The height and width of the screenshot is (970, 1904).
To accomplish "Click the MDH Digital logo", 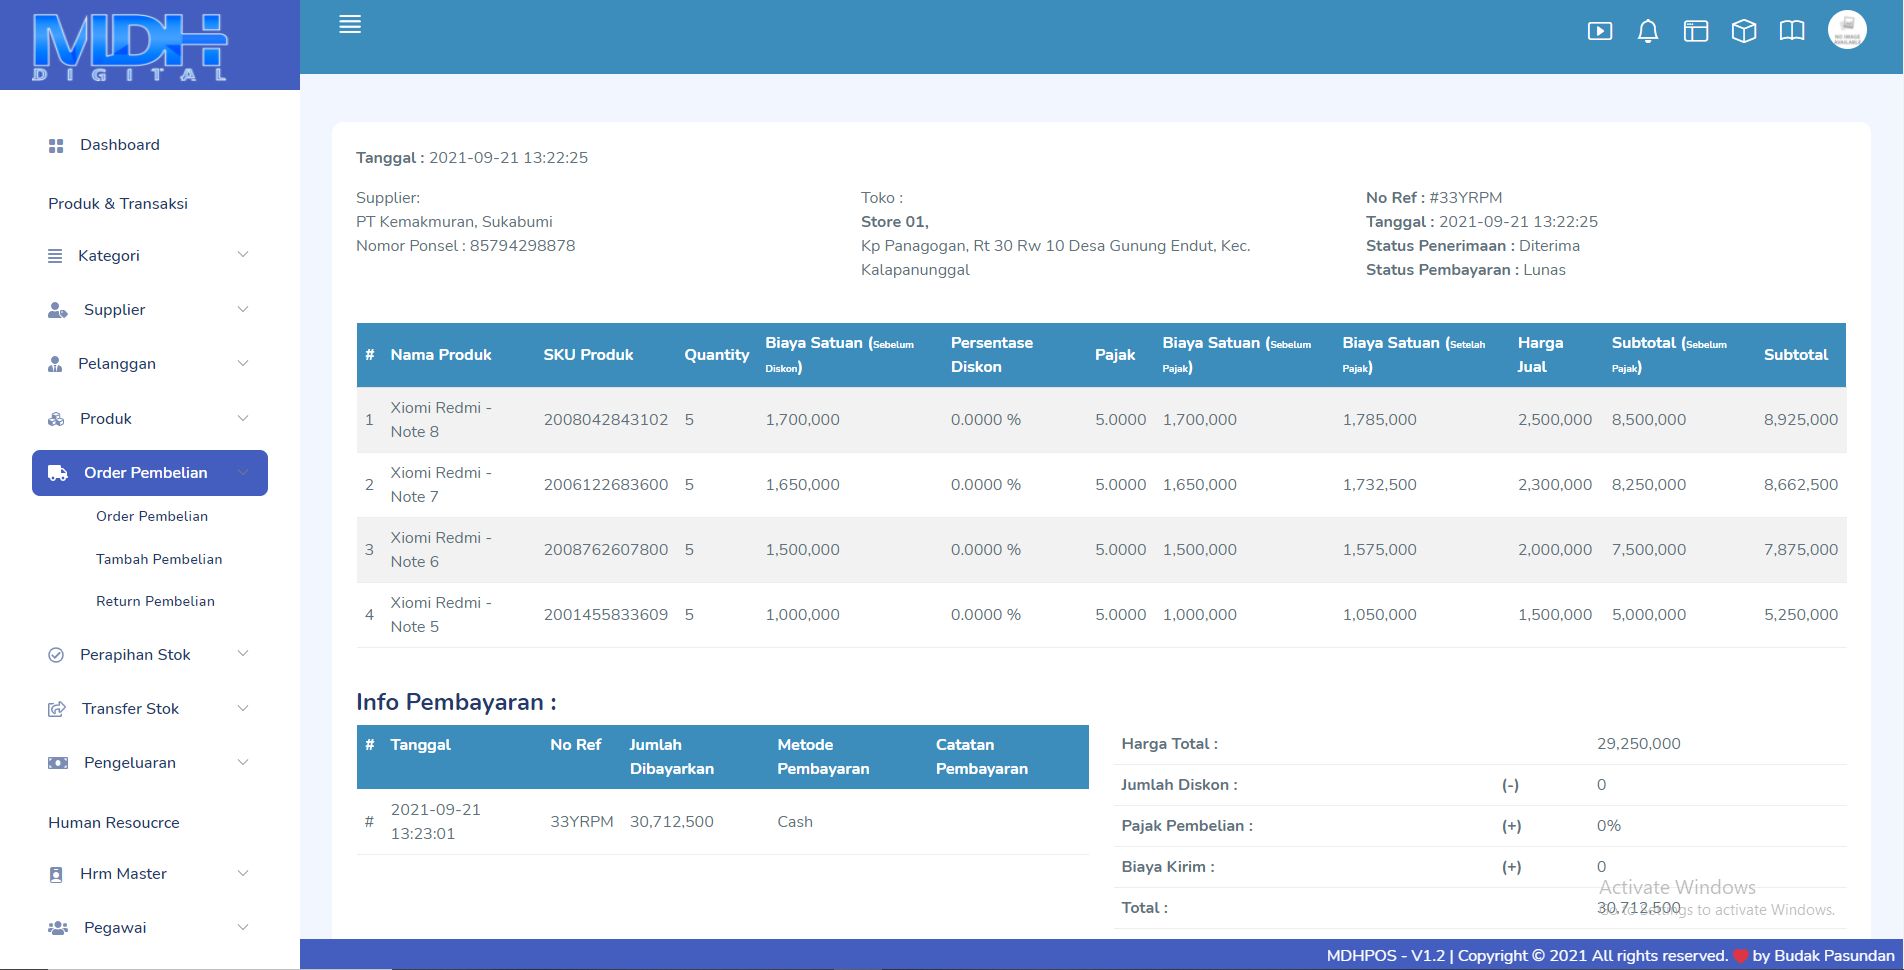I will [130, 46].
